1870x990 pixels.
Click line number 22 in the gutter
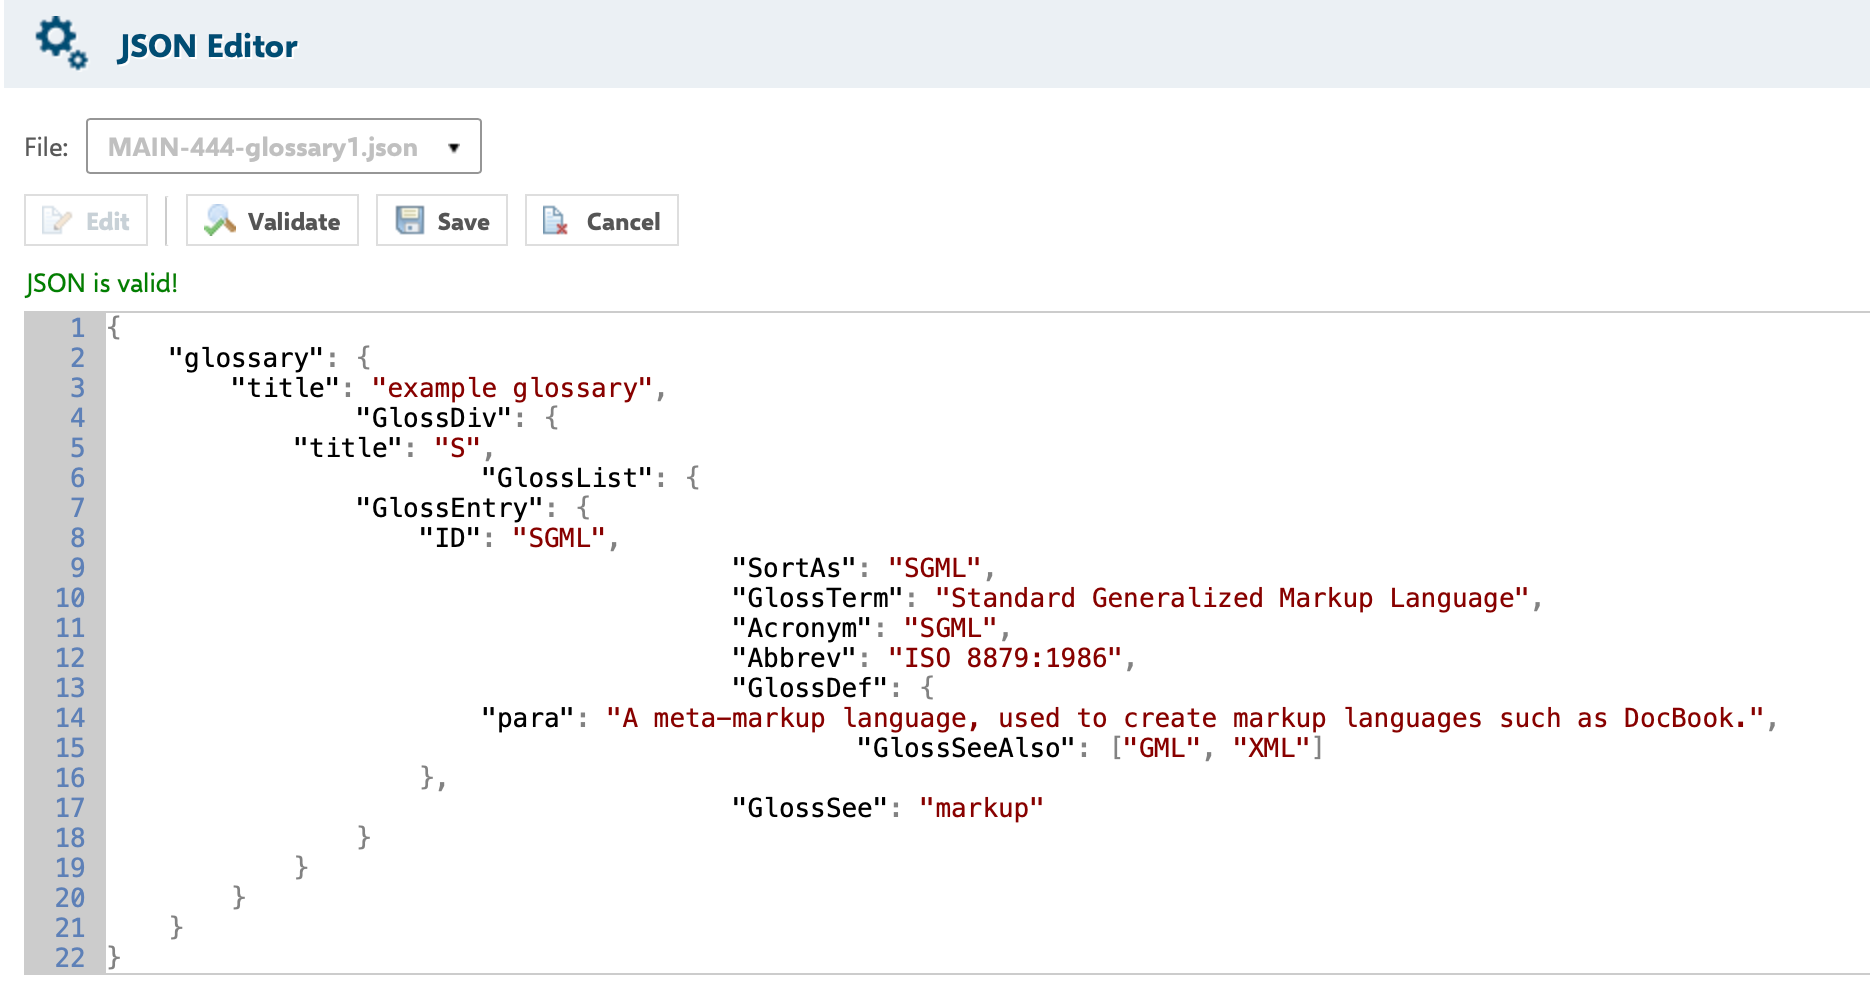(x=70, y=958)
